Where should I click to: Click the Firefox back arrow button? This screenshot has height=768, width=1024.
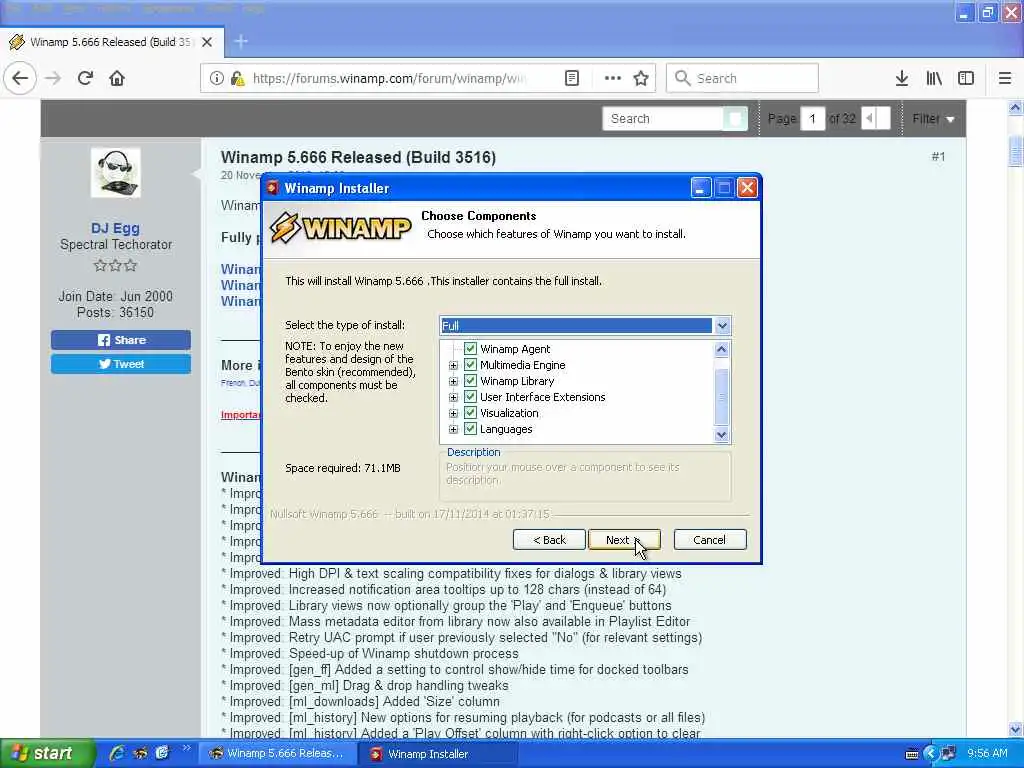click(20, 78)
